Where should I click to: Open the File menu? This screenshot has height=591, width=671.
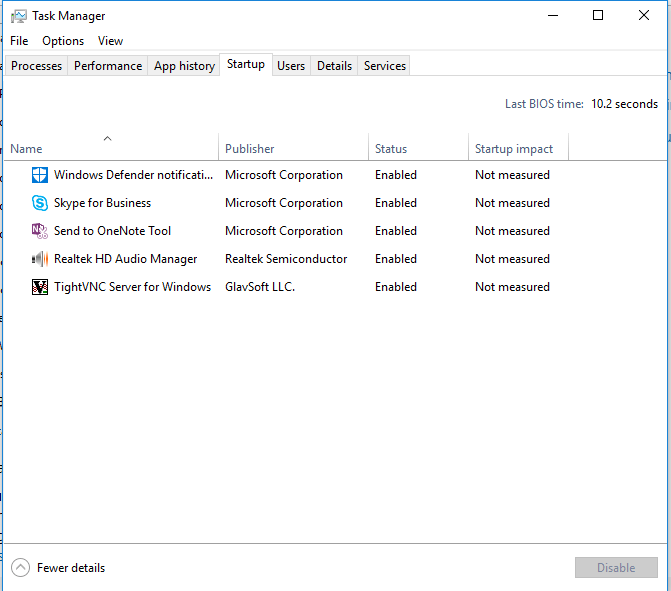[19, 41]
